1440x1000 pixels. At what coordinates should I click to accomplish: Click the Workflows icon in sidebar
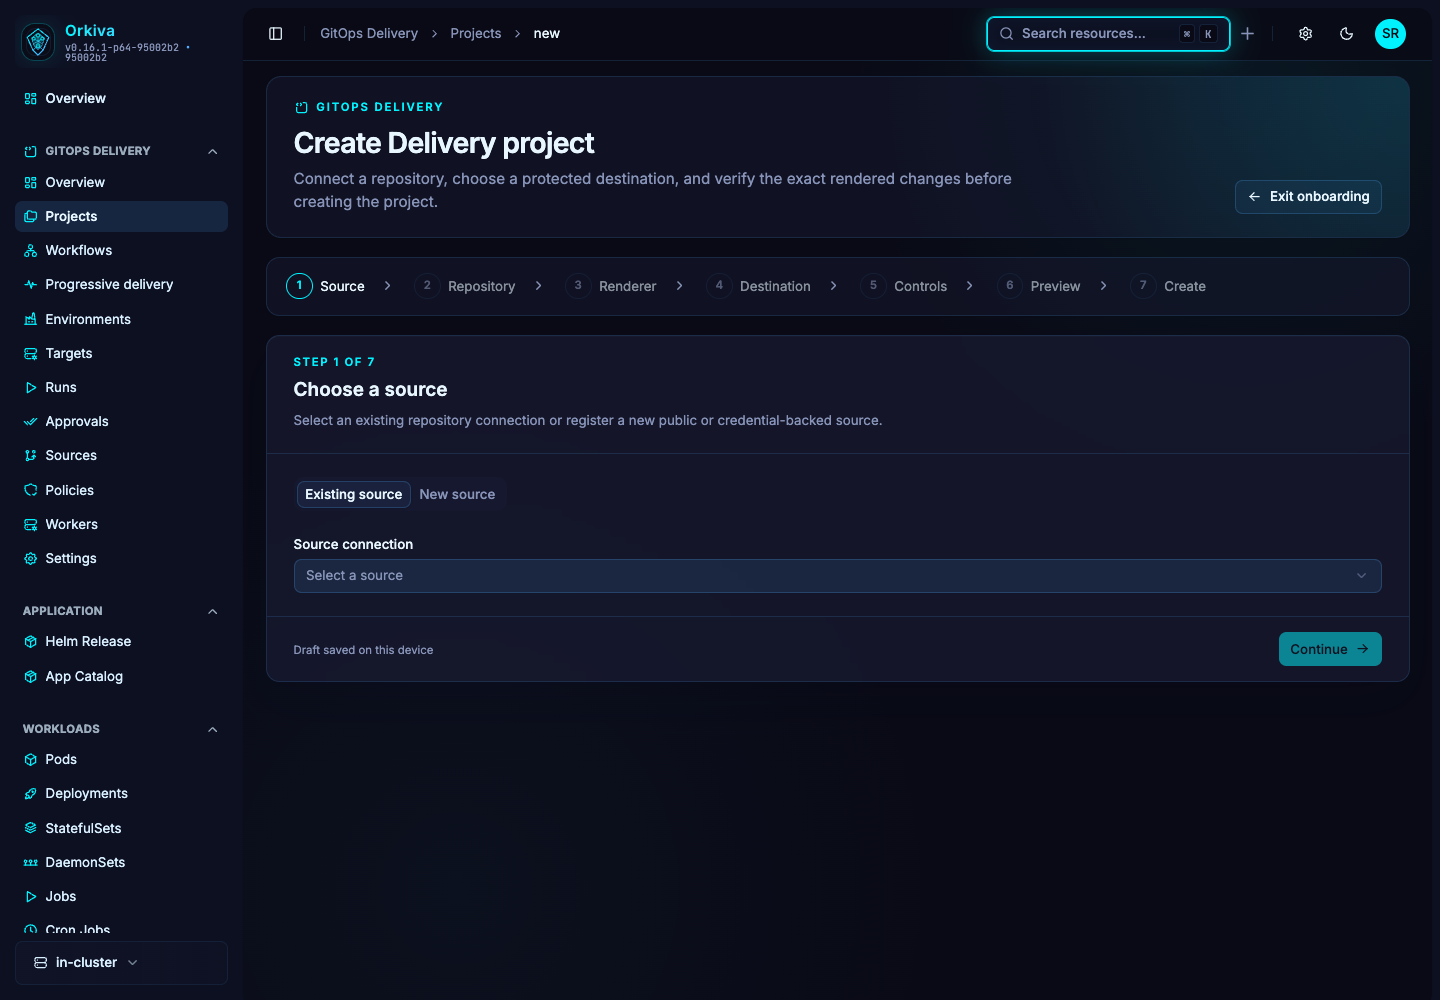[x=31, y=251]
